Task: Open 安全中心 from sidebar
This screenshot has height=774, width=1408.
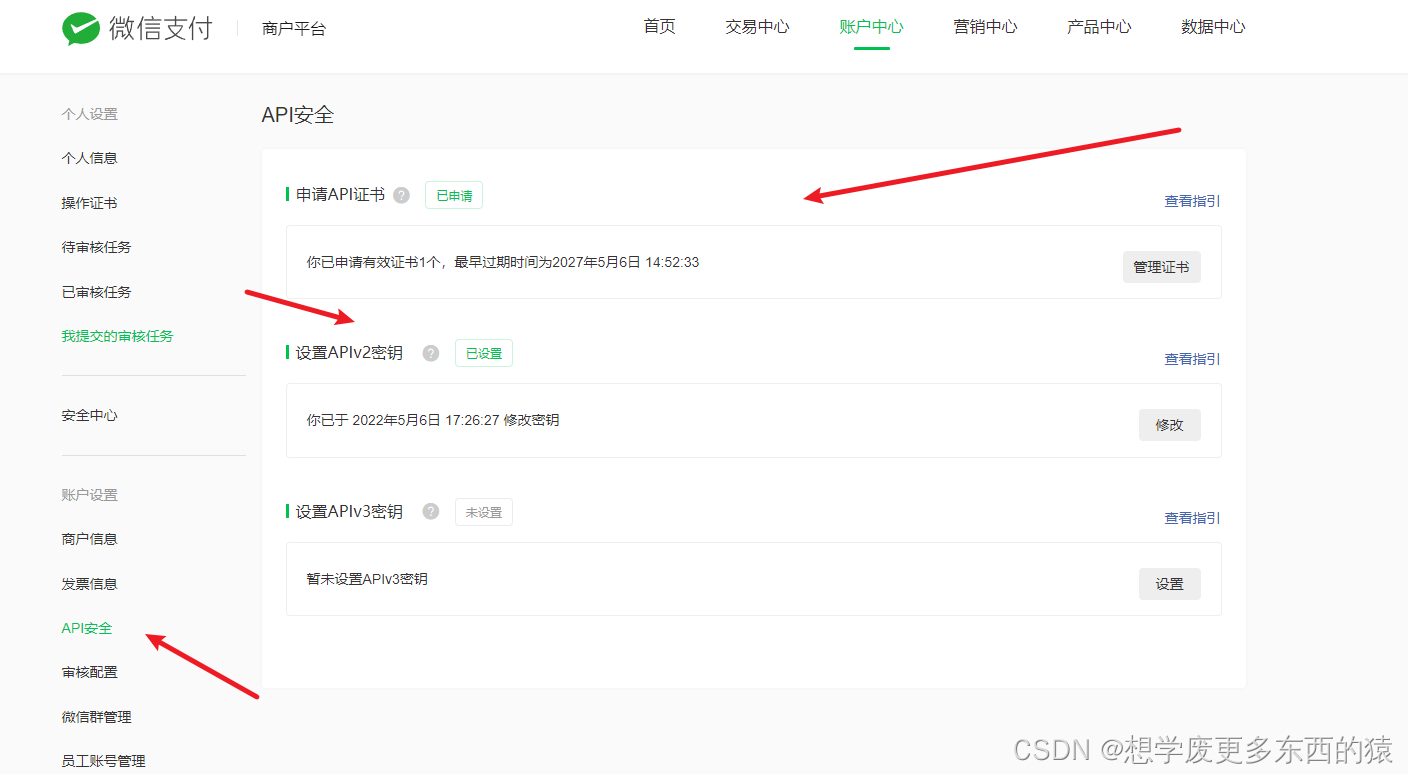Action: (x=89, y=415)
